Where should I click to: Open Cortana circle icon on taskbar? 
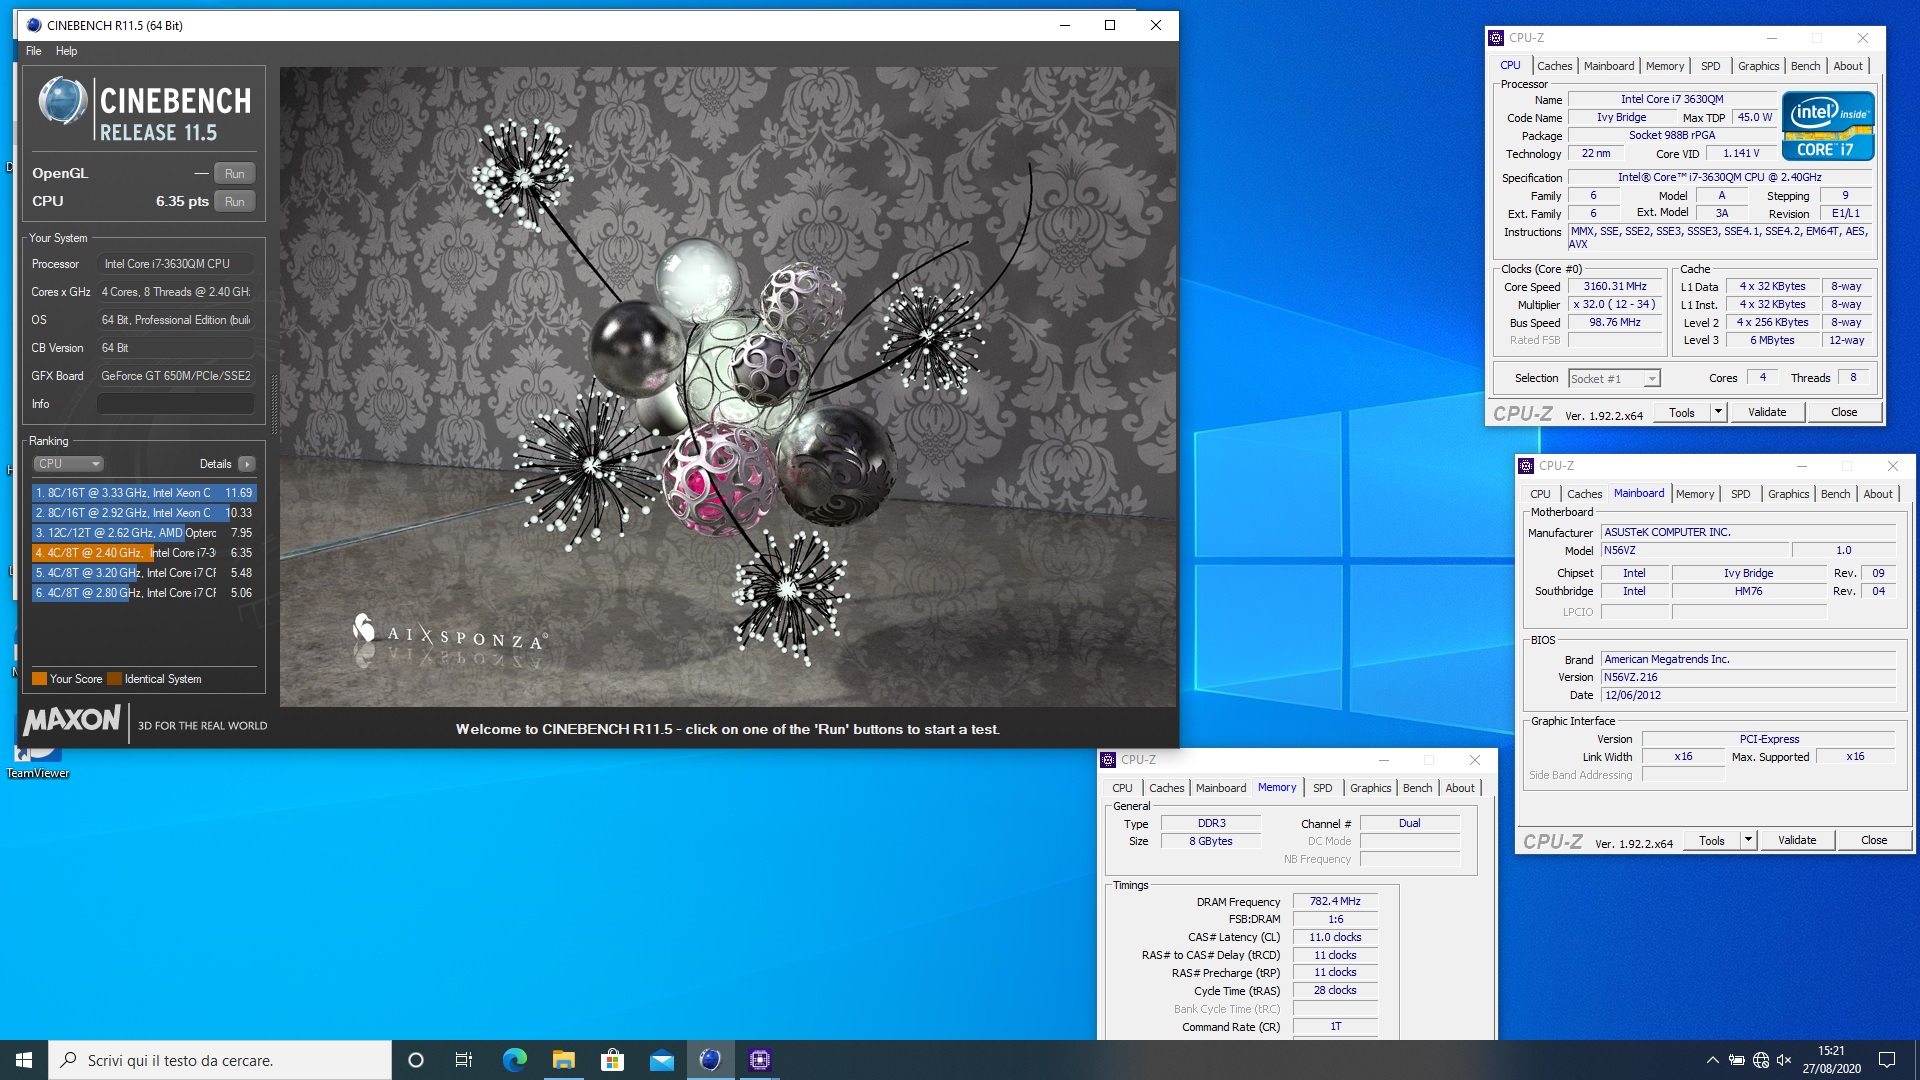click(416, 1060)
